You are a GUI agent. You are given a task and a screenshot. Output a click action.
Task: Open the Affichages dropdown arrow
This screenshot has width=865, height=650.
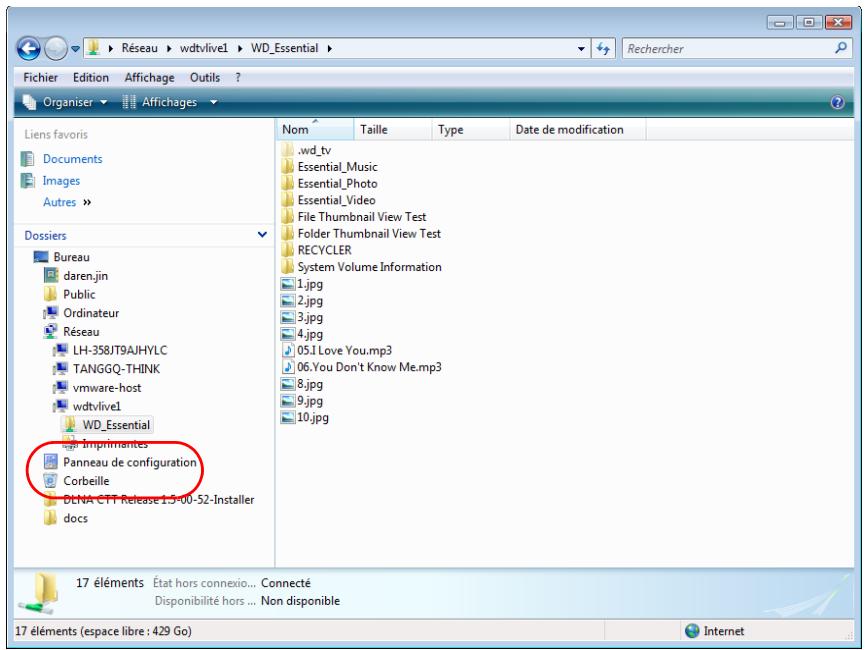tap(213, 102)
